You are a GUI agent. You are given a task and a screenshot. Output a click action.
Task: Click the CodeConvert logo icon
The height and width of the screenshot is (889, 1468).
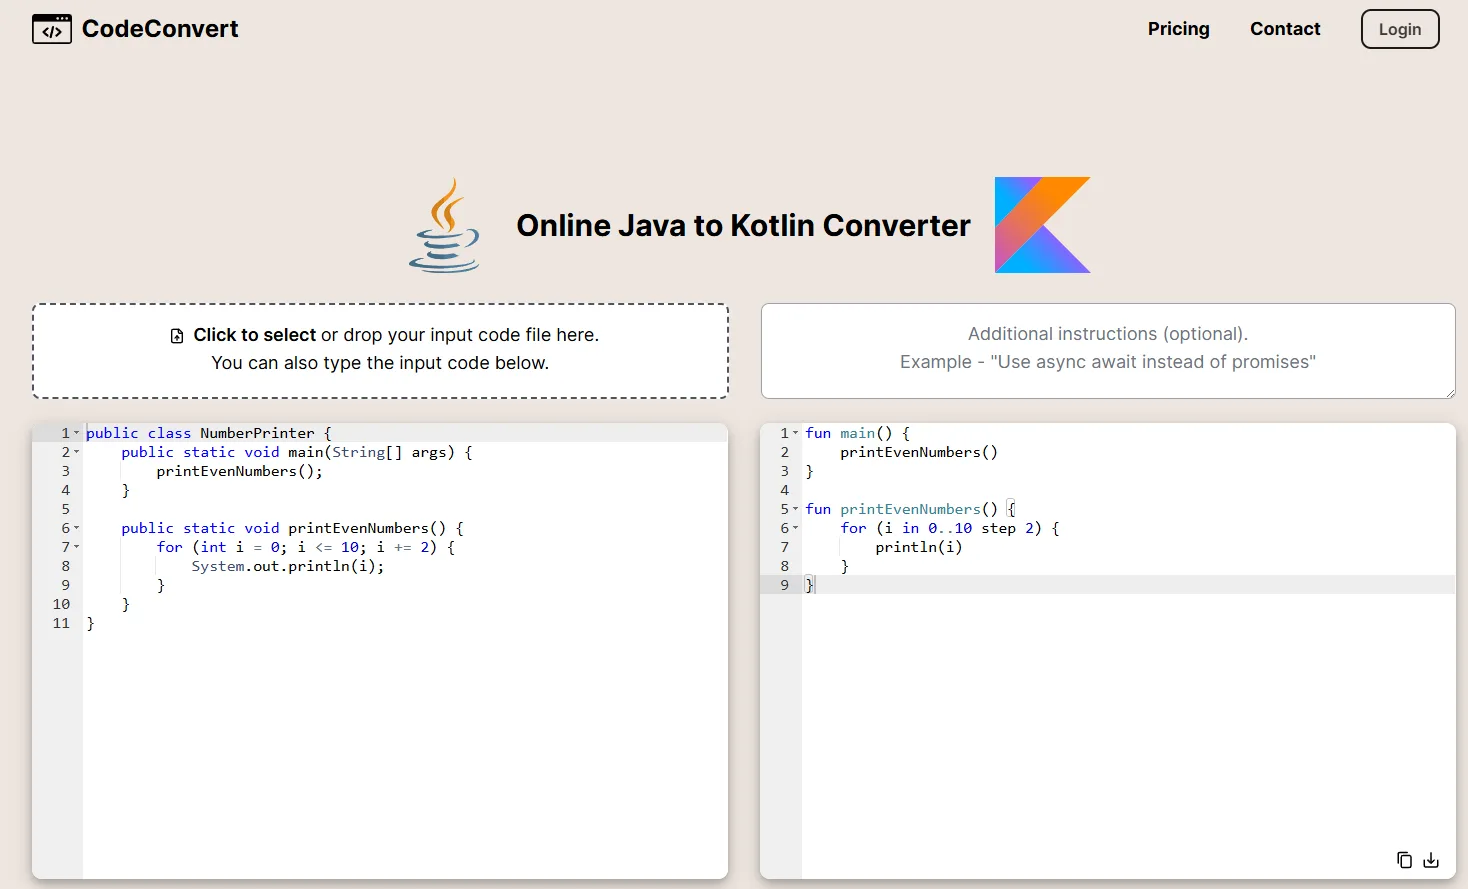tap(52, 29)
